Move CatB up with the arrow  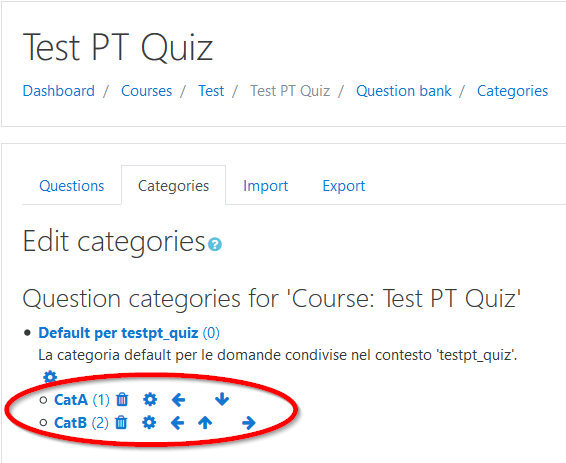(x=205, y=422)
